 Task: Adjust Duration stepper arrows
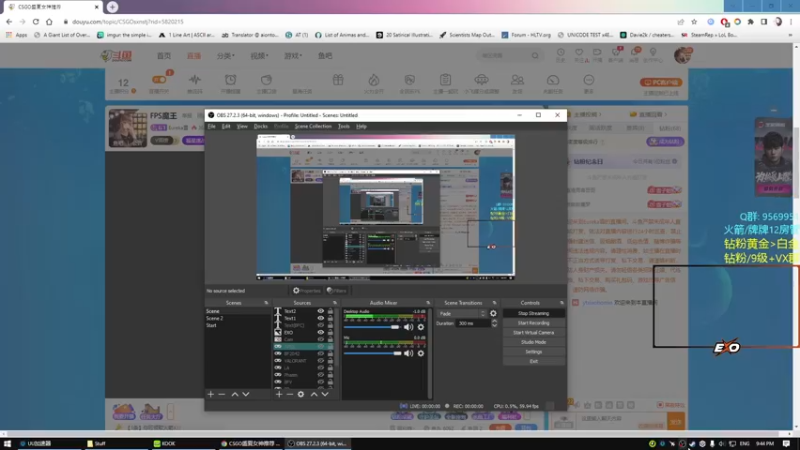click(494, 323)
